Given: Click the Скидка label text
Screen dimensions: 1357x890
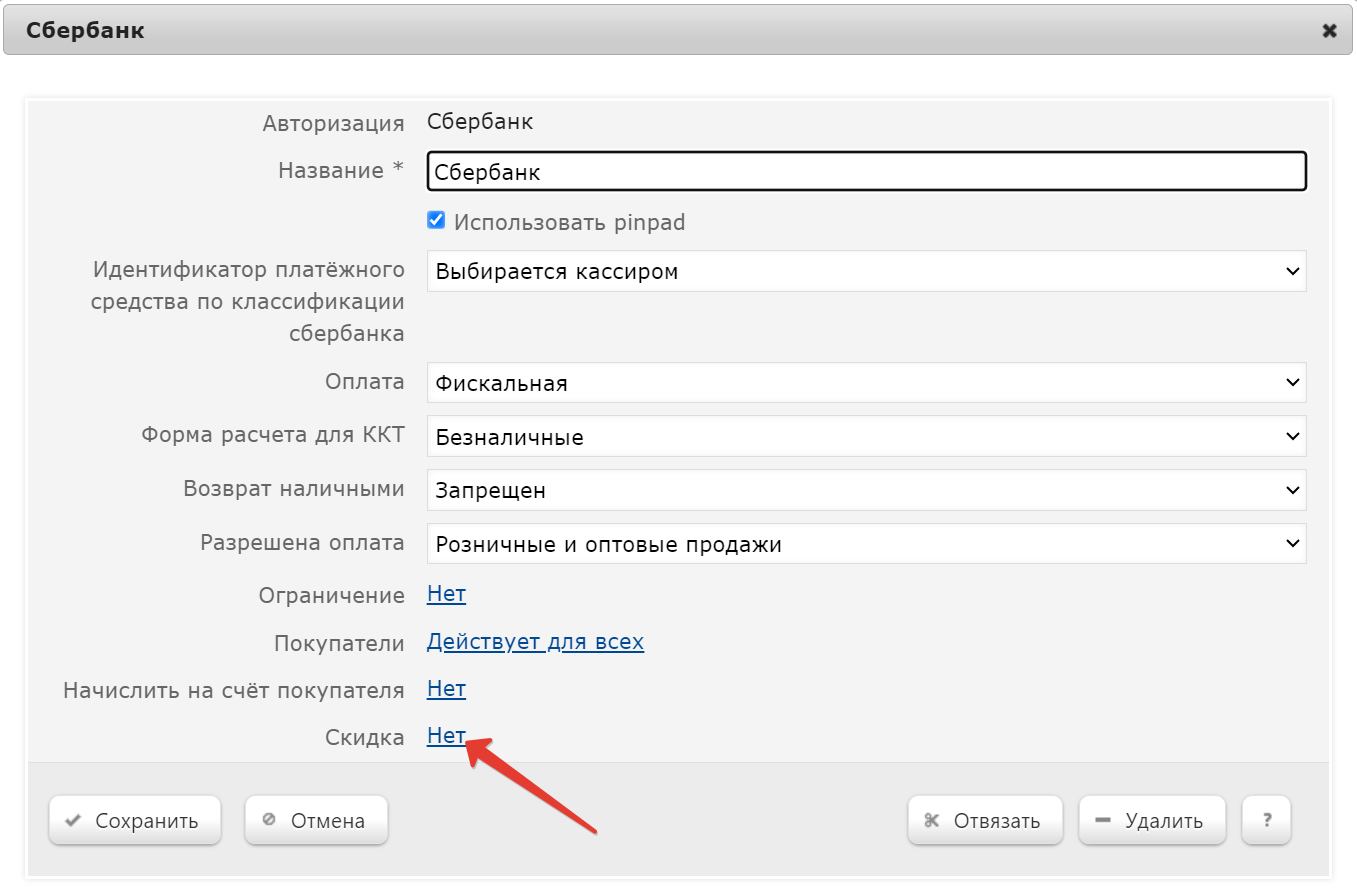Looking at the screenshot, I should point(365,737).
